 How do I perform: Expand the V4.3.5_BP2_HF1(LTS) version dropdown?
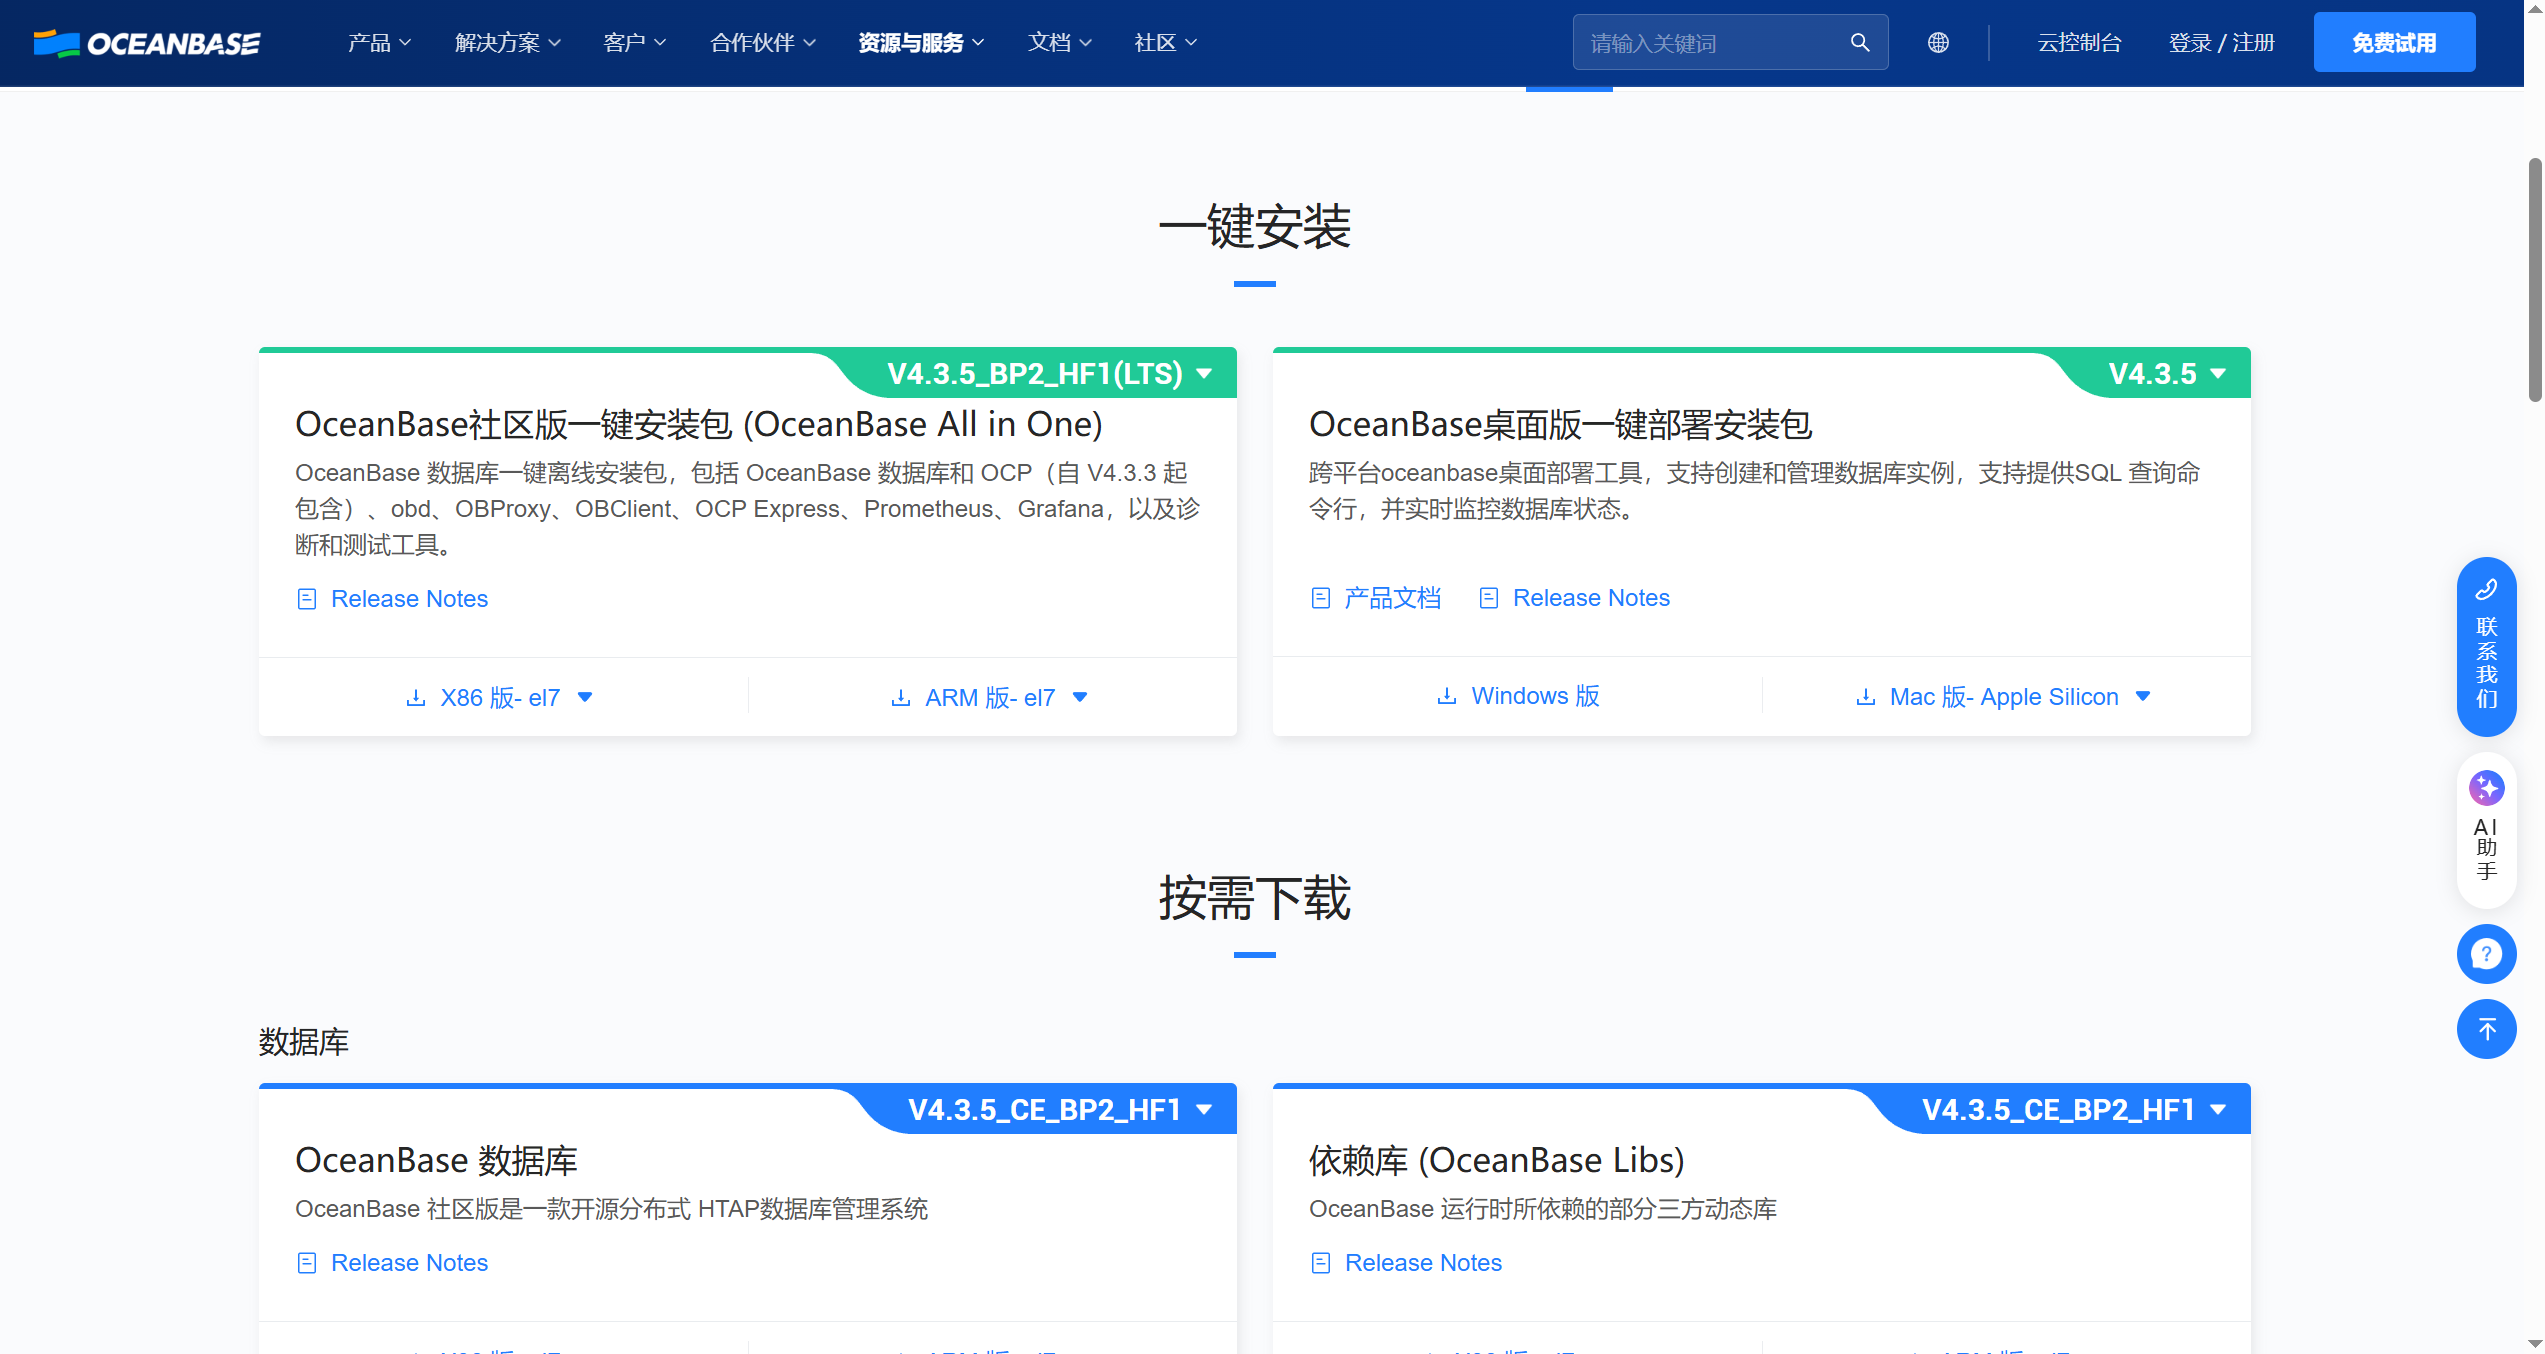pyautogui.click(x=1204, y=373)
